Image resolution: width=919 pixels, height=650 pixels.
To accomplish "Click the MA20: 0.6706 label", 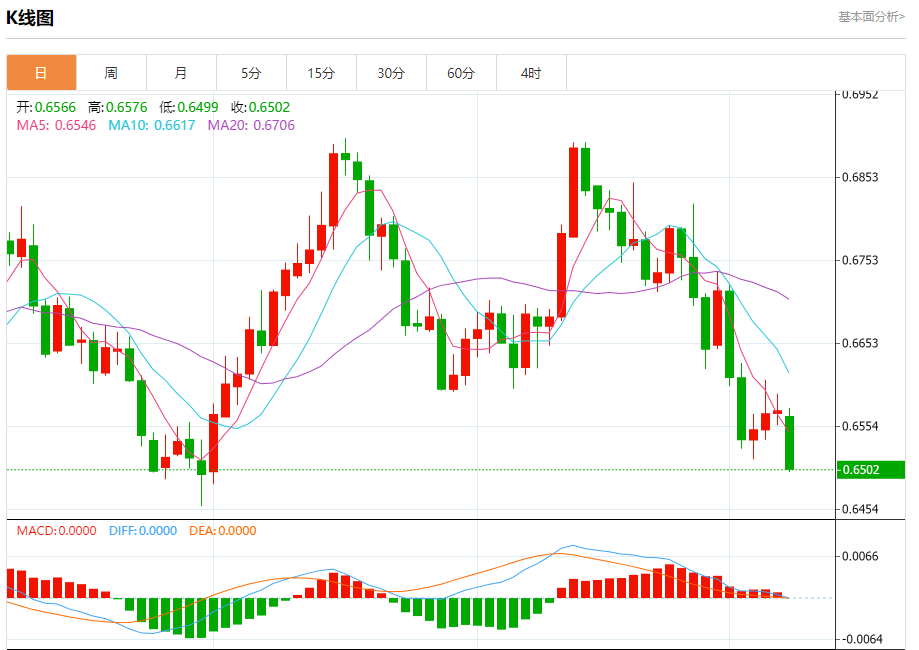I will [251, 125].
